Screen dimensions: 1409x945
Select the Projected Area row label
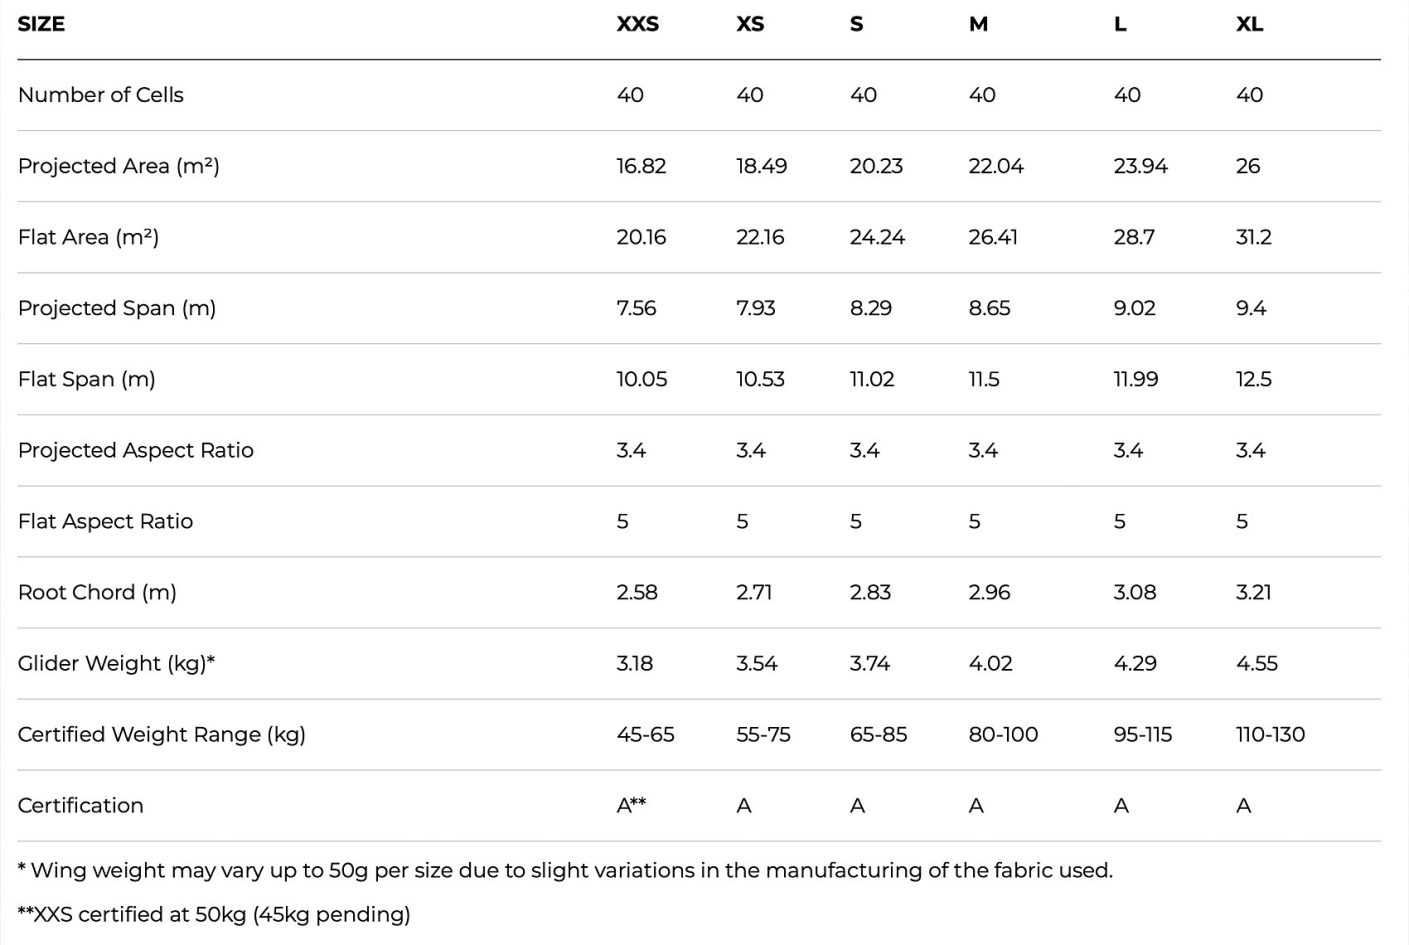click(x=118, y=166)
